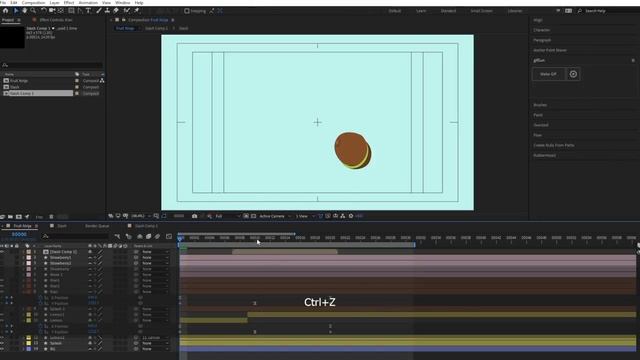Open the viewer magnification ratio dropdown

pyautogui.click(x=141, y=216)
